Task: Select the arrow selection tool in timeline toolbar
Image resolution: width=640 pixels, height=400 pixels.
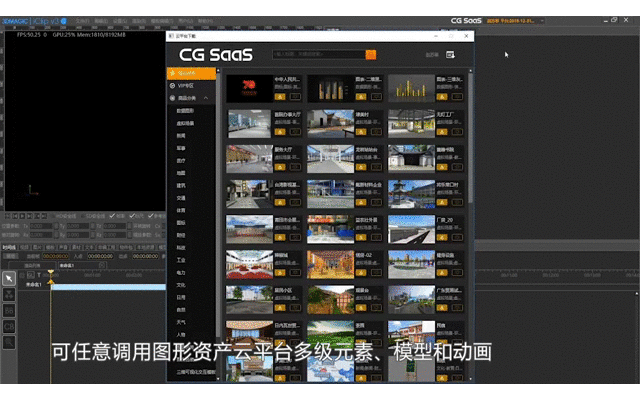Action: click(9, 278)
